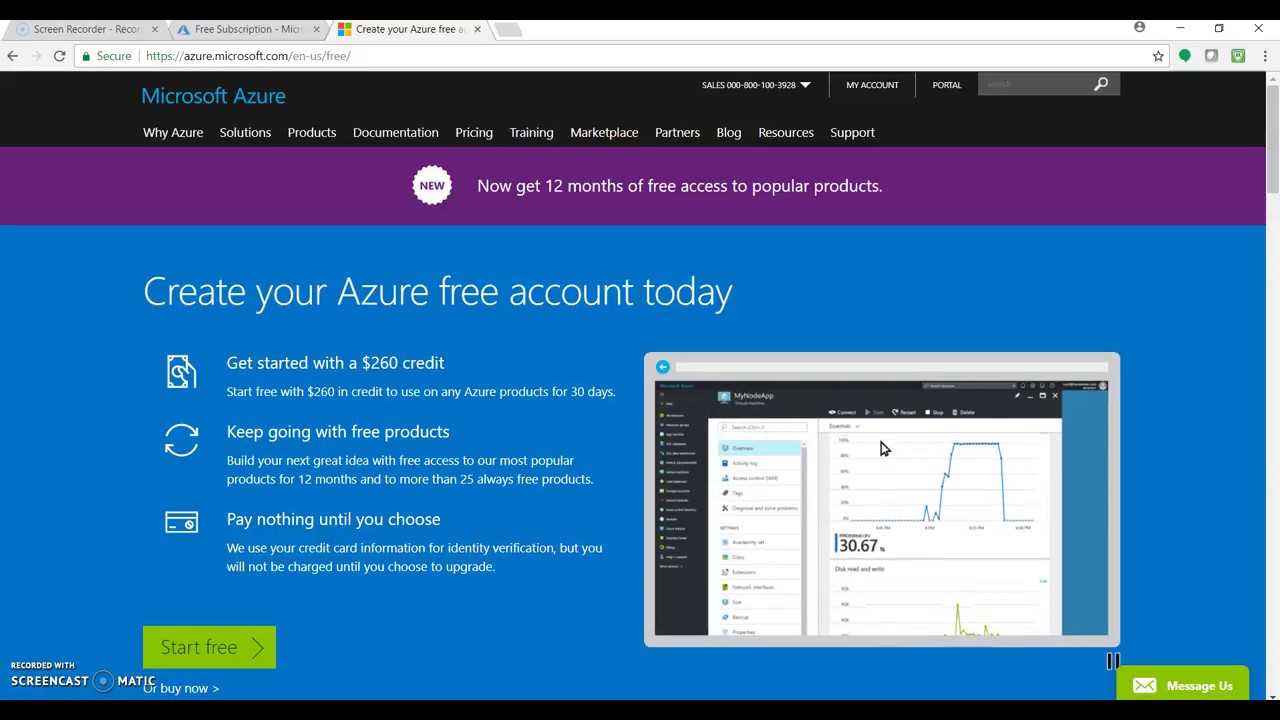The height and width of the screenshot is (720, 1280).
Task: Open the Documentation menu item
Action: 395,132
